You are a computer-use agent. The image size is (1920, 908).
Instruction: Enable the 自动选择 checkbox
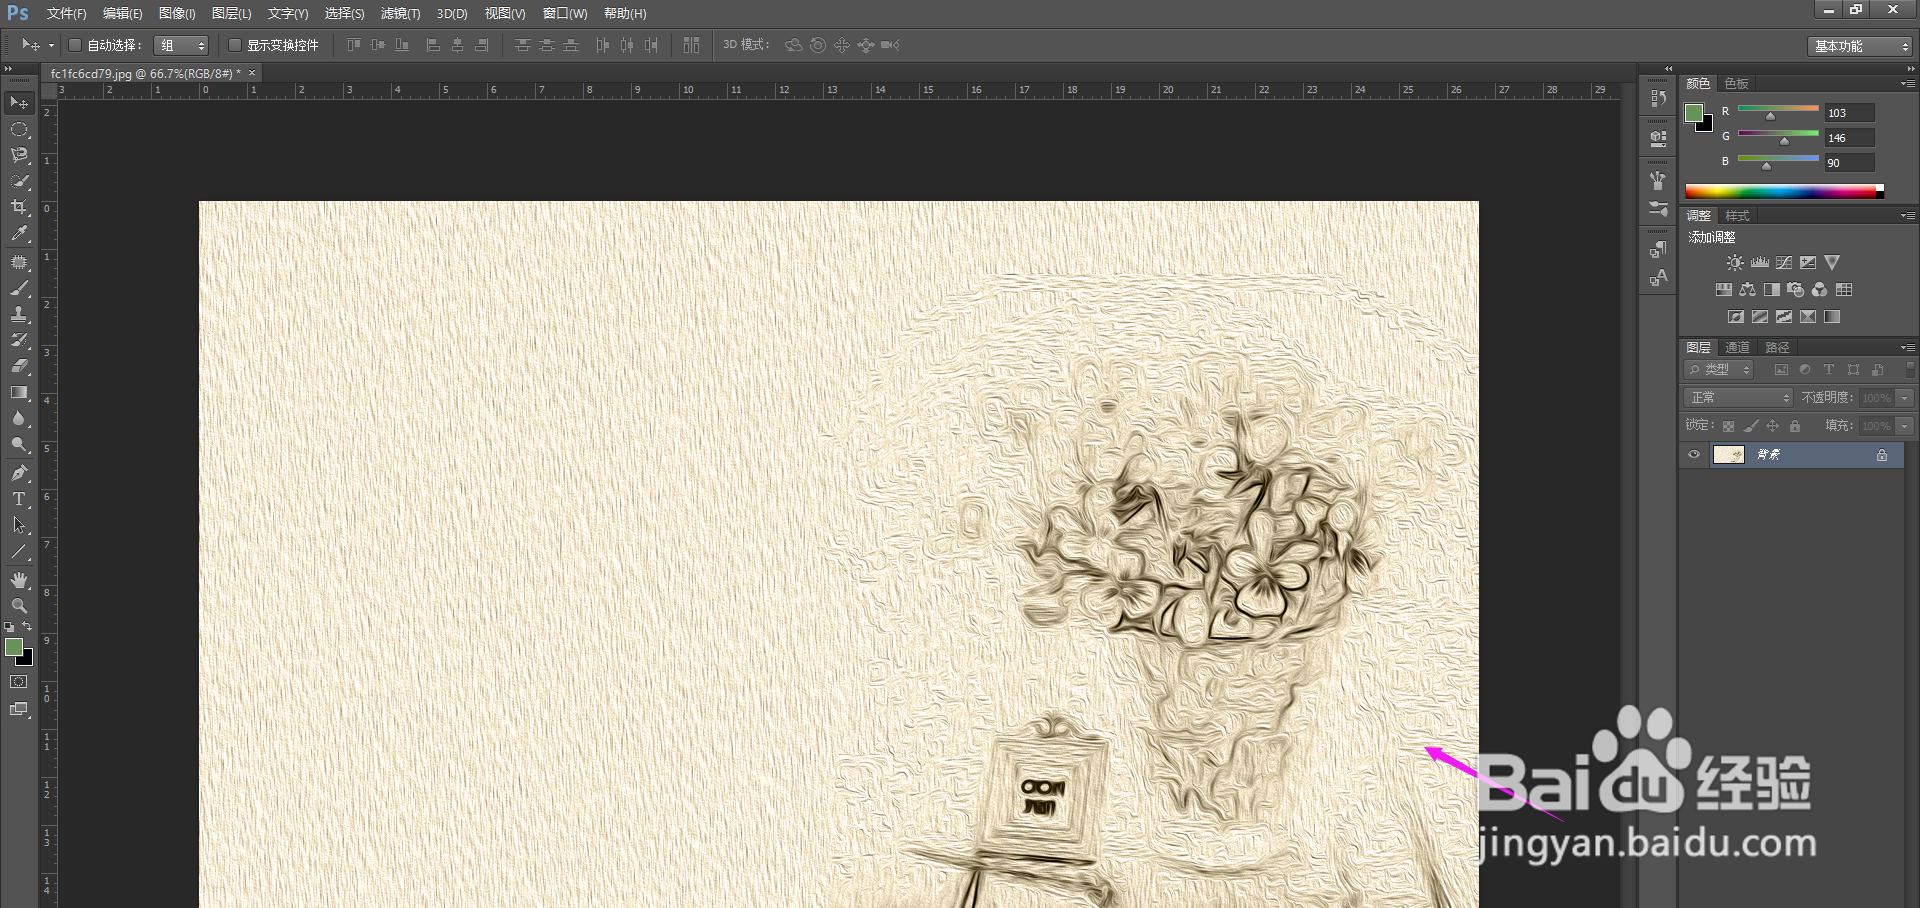coord(75,45)
